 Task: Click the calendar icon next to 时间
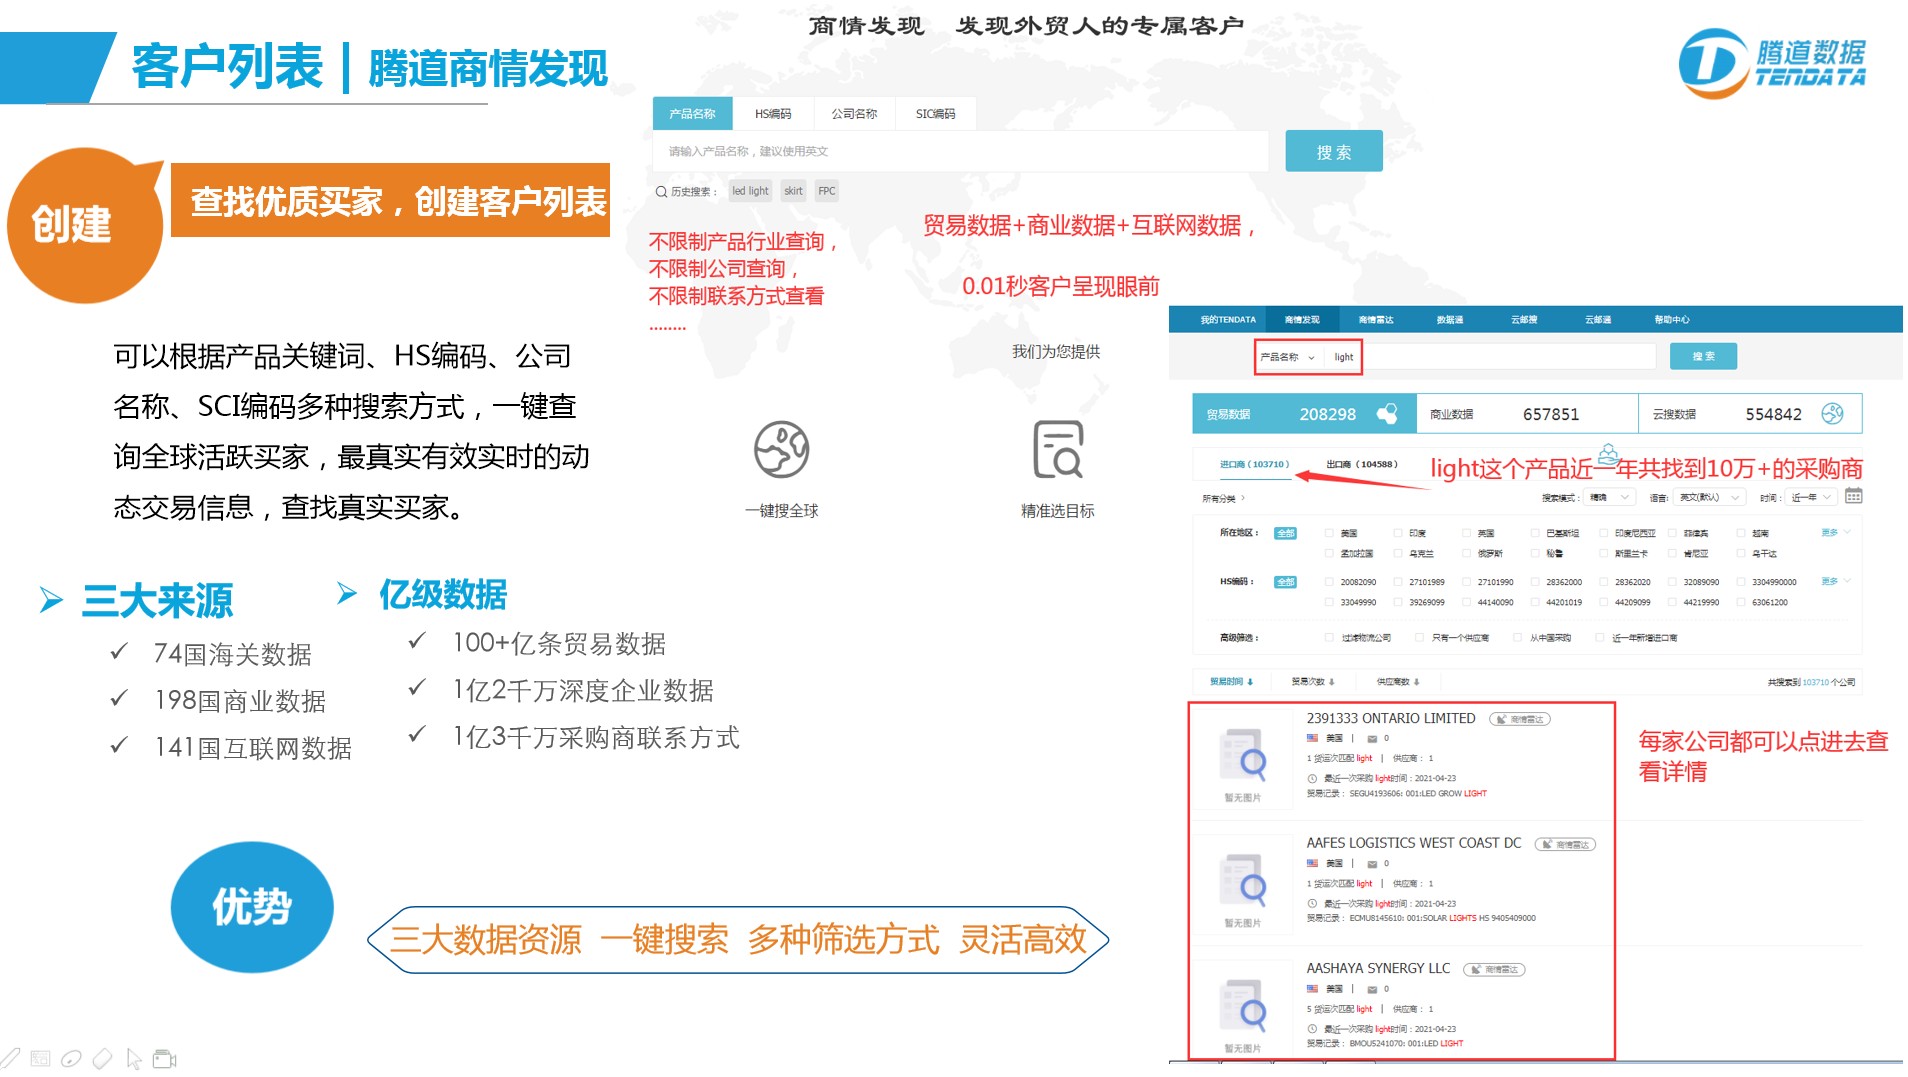1853,496
